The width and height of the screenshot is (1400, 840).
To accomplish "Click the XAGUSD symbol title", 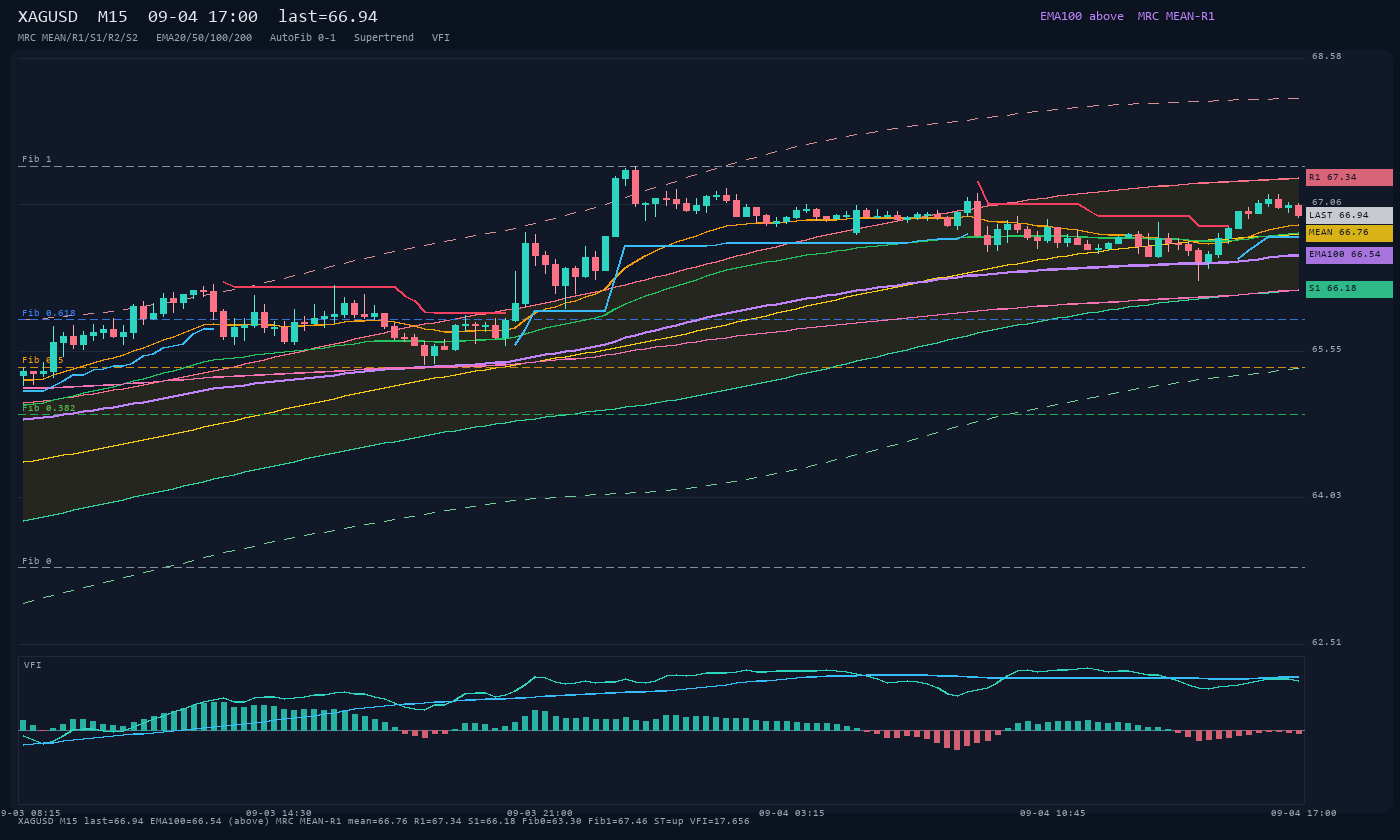I will 47,17.
